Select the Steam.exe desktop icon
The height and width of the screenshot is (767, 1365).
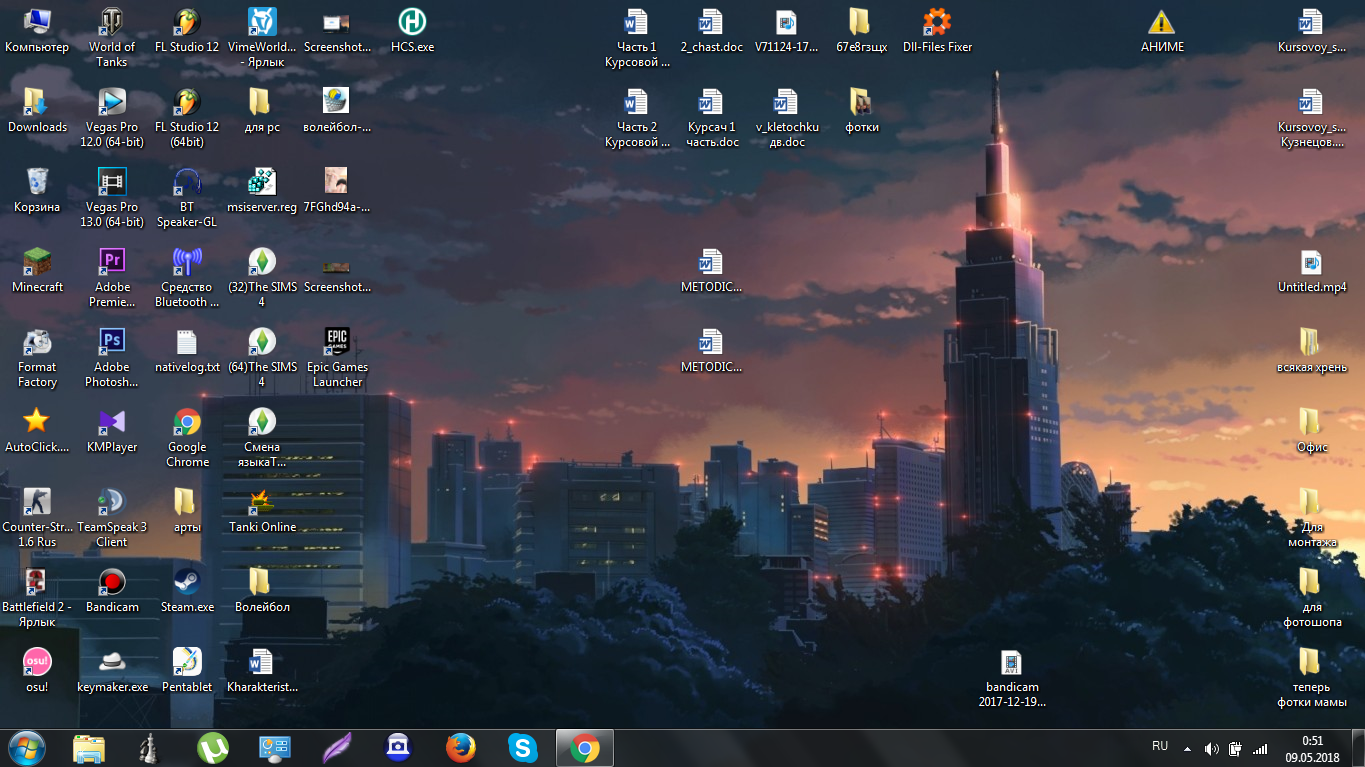[187, 590]
